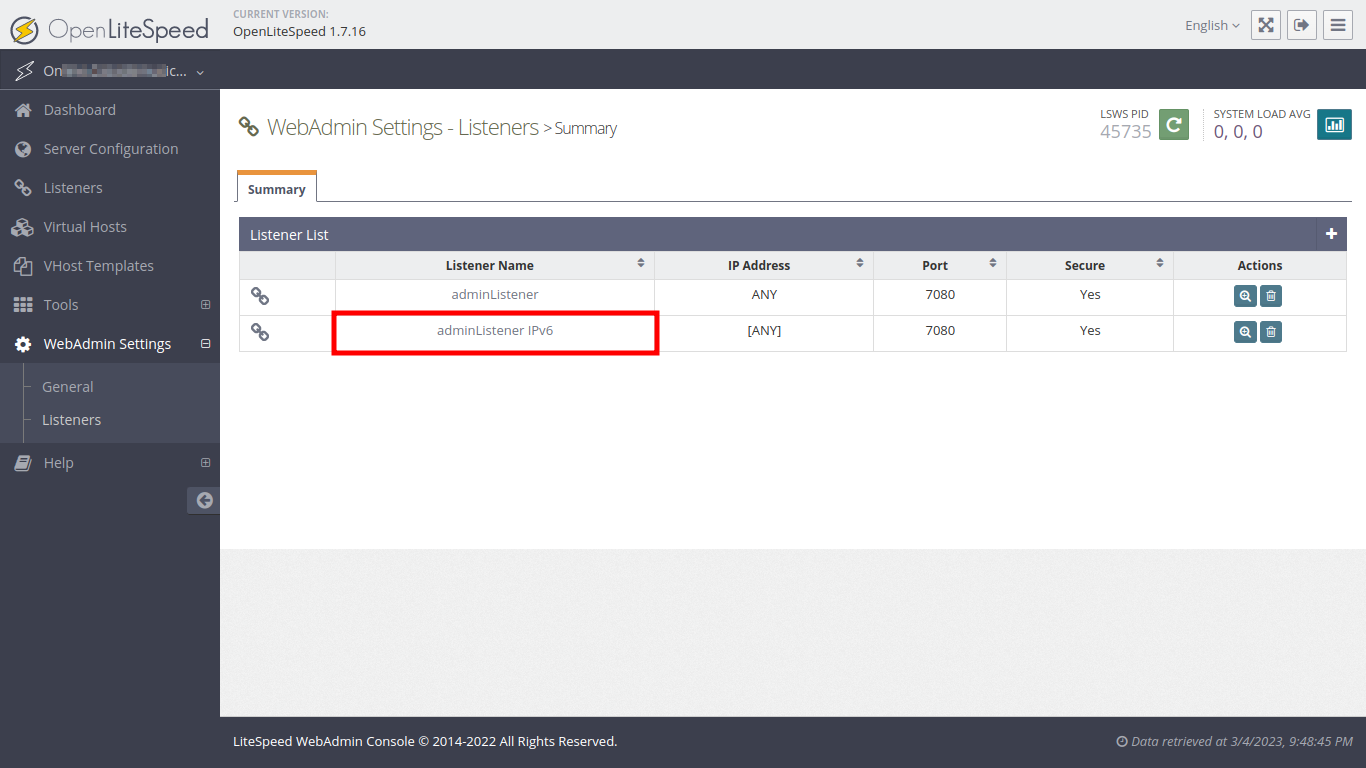Open the adminListener link

point(495,295)
